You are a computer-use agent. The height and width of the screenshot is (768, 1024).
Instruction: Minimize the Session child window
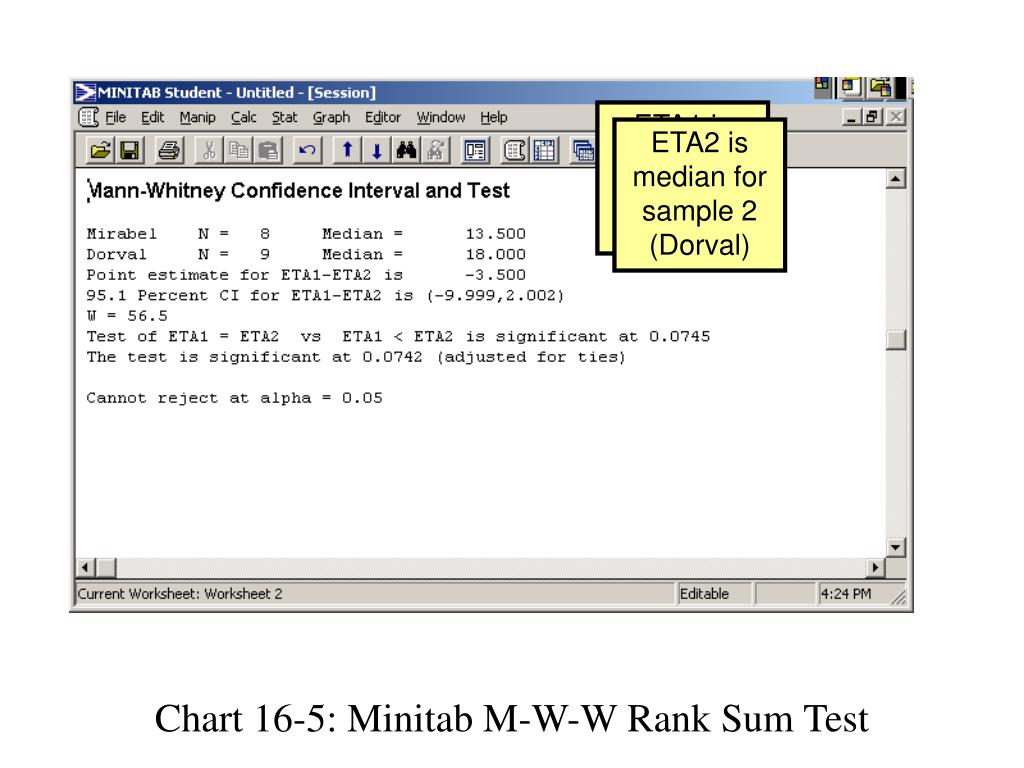[851, 118]
